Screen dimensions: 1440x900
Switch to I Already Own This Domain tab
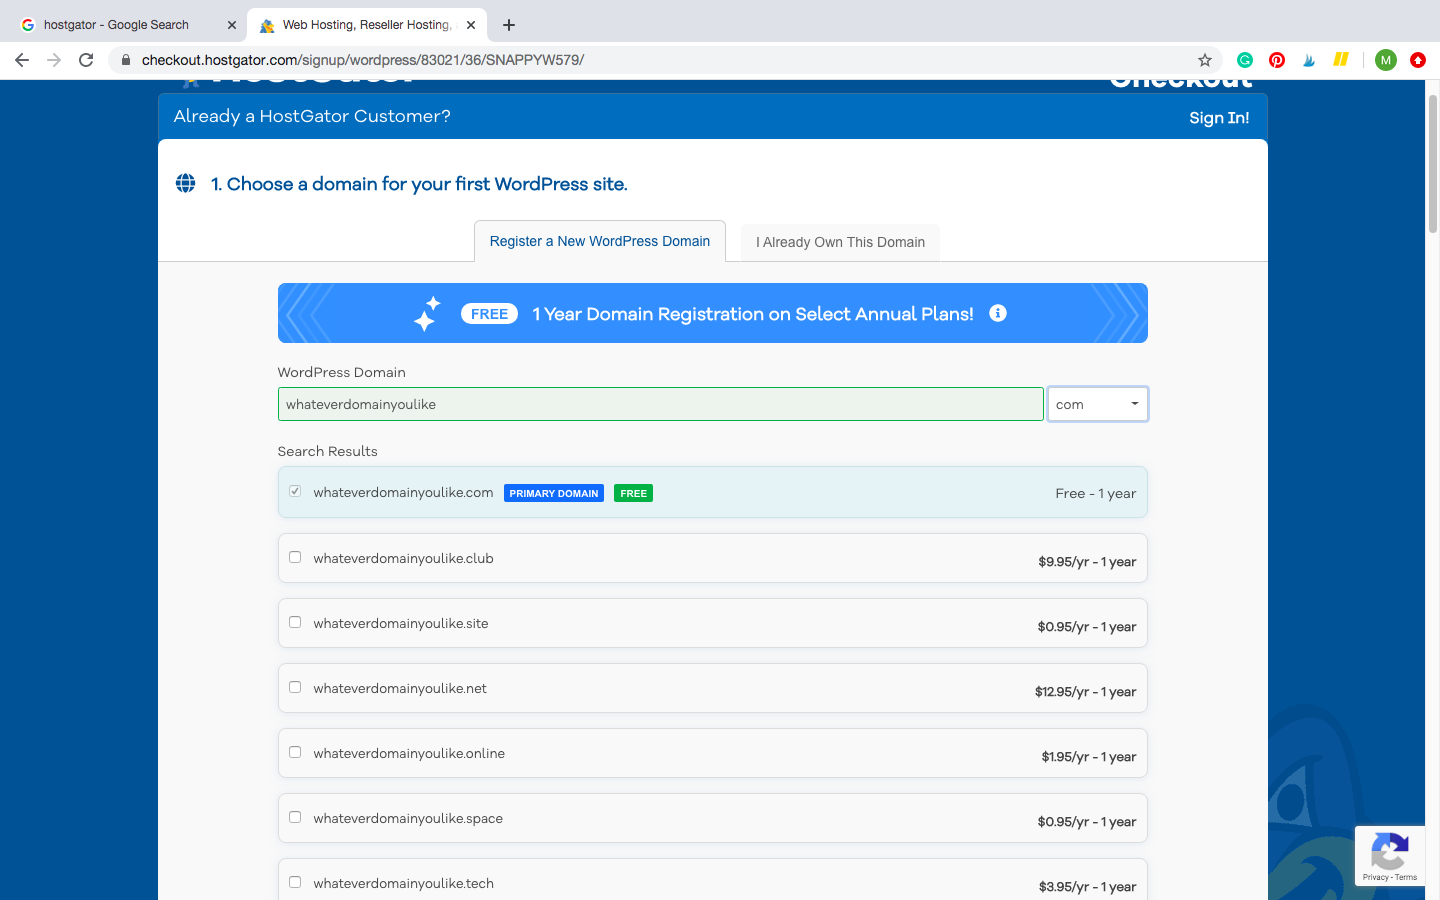tap(840, 242)
